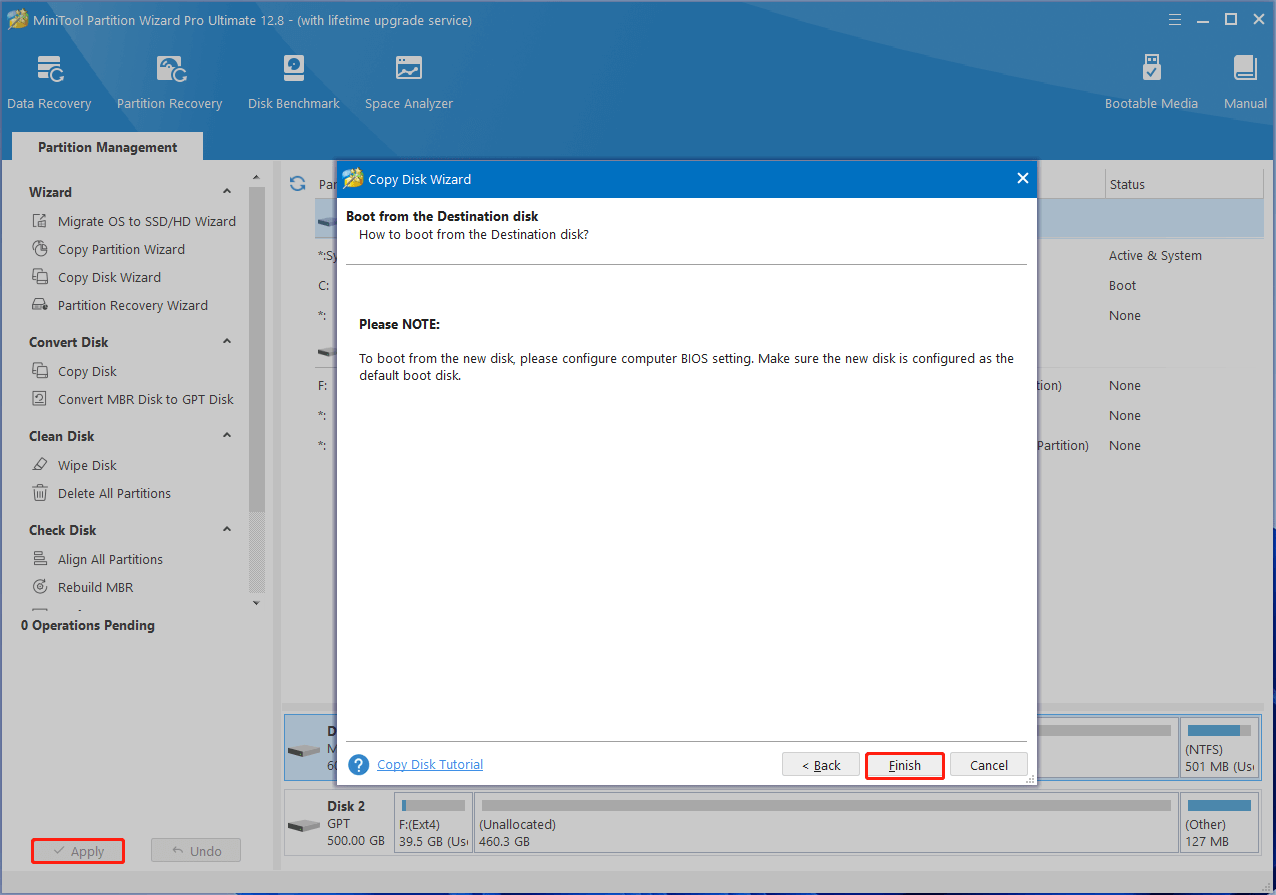Viewport: 1276px width, 895px height.
Task: Click the Undo button
Action: click(x=196, y=851)
